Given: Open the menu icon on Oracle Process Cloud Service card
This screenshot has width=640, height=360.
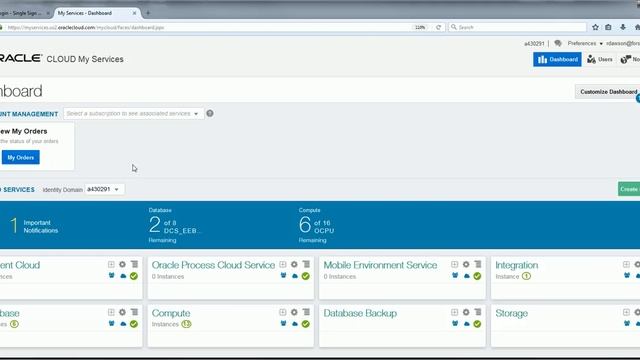Looking at the screenshot, I should 306,264.
